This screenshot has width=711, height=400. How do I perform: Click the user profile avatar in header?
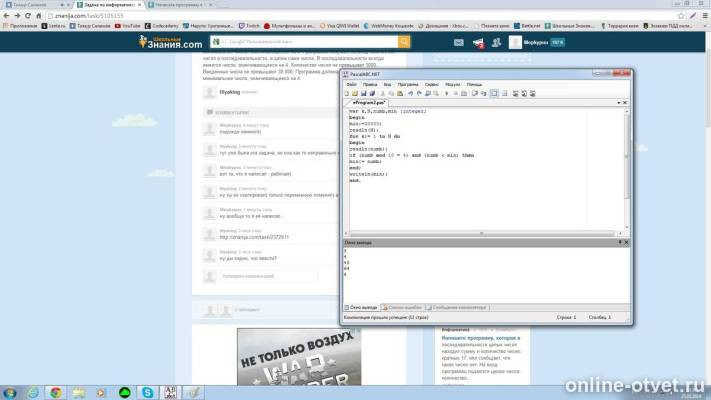(515, 42)
